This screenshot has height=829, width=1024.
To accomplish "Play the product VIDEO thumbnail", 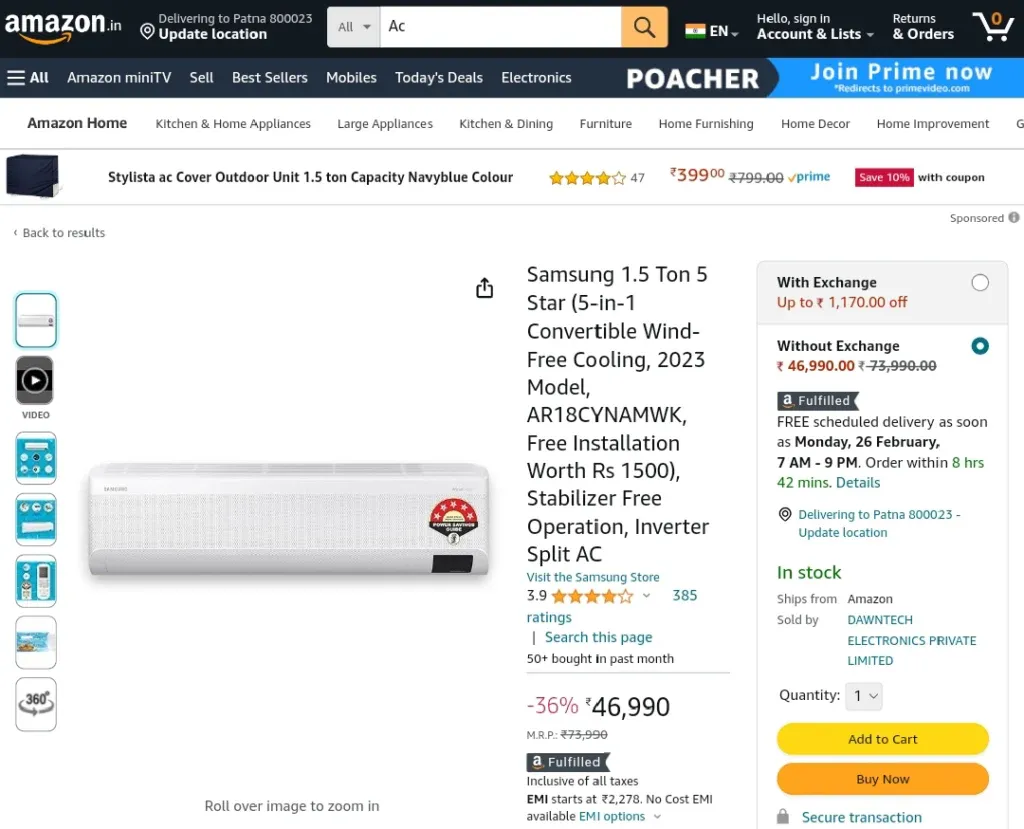I will (x=35, y=380).
